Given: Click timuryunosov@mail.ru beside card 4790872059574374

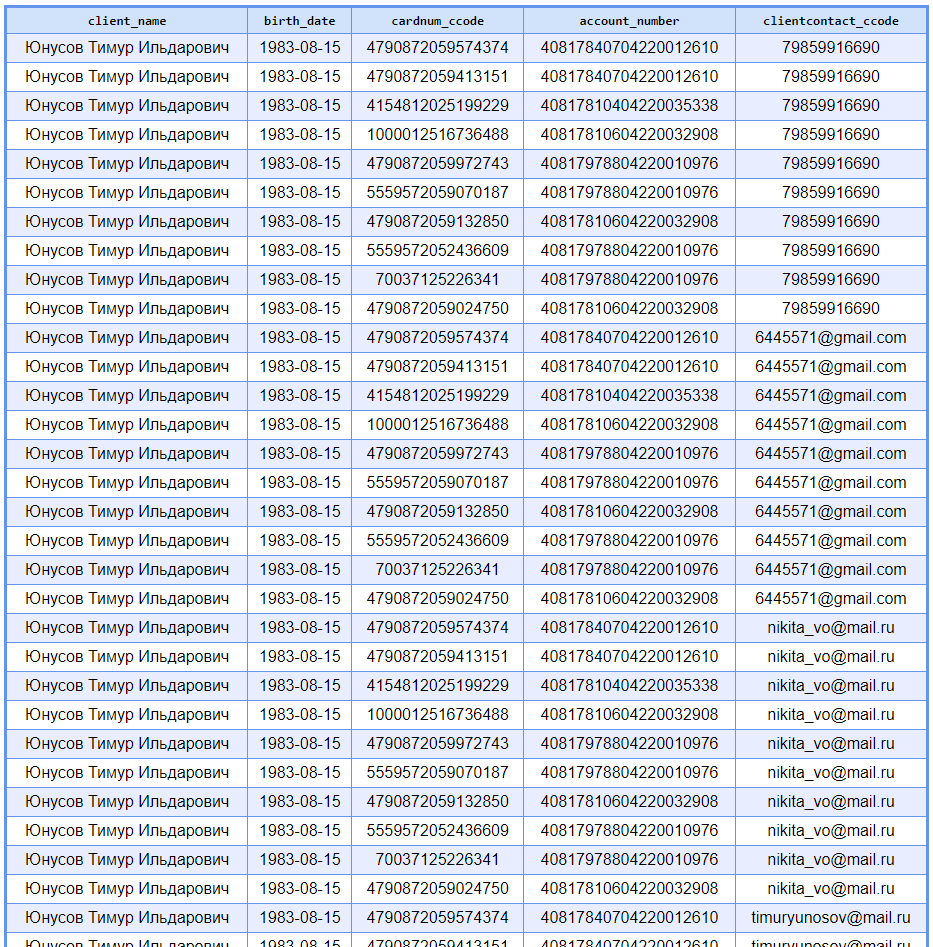Looking at the screenshot, I should pos(830,918).
